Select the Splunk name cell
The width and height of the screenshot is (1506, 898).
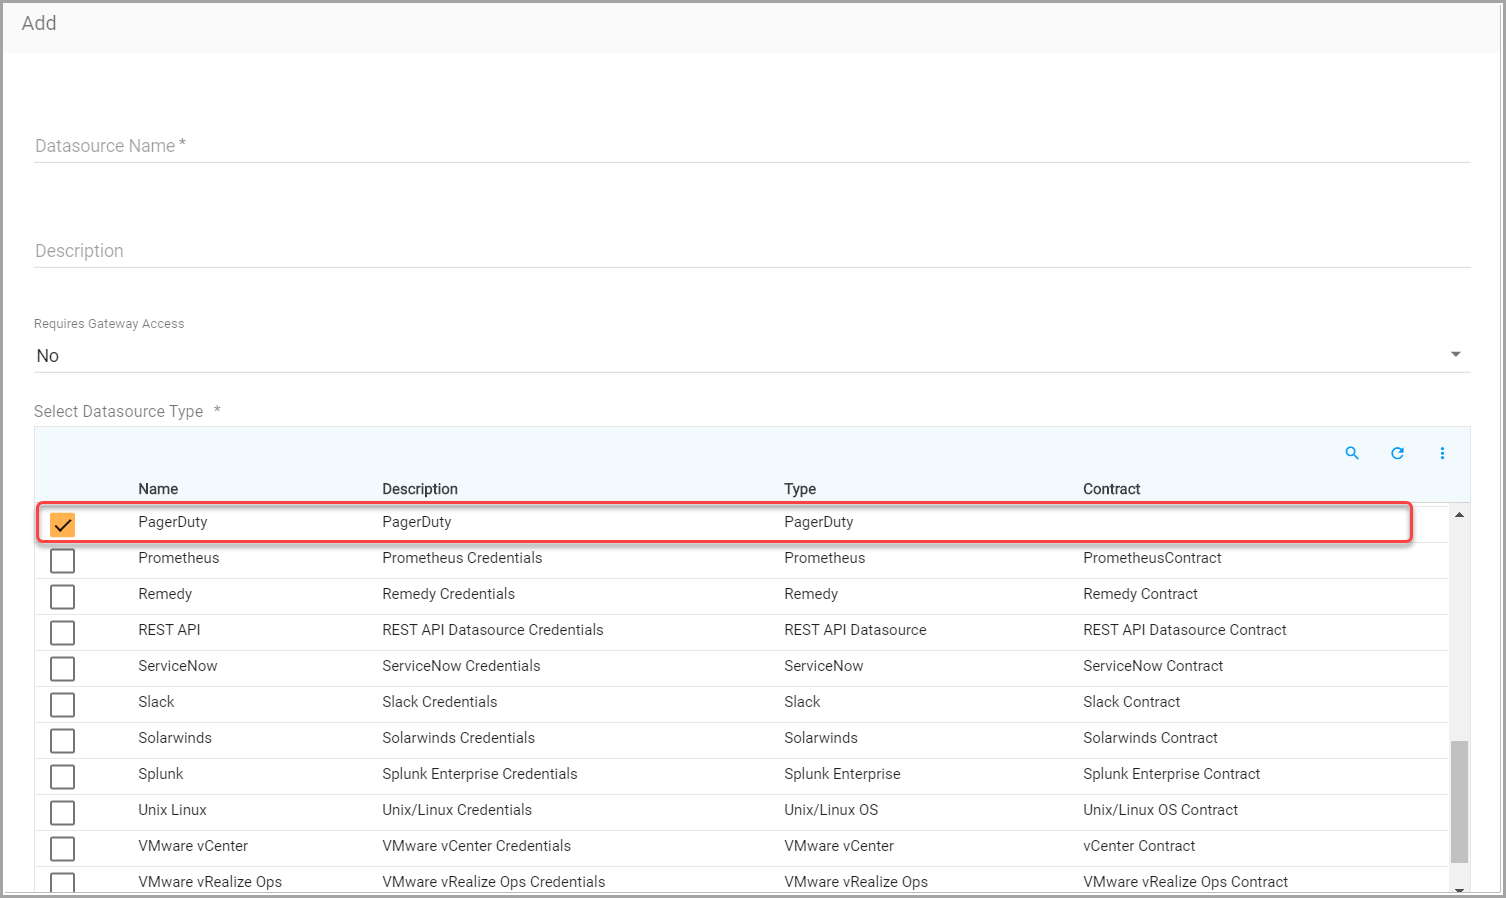click(x=161, y=774)
